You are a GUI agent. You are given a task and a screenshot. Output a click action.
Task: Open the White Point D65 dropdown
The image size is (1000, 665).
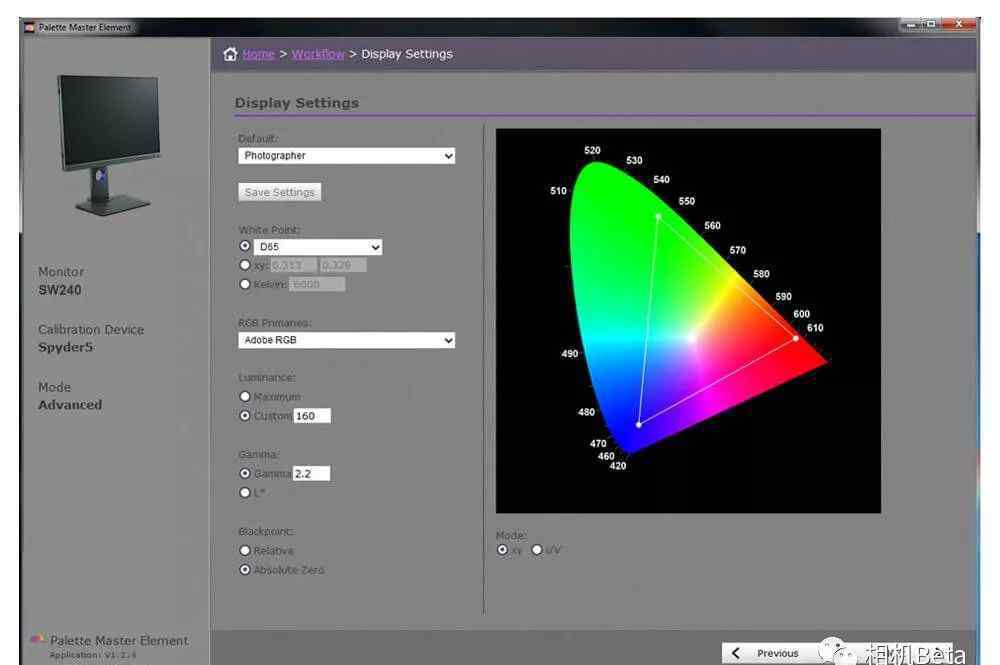pyautogui.click(x=318, y=247)
